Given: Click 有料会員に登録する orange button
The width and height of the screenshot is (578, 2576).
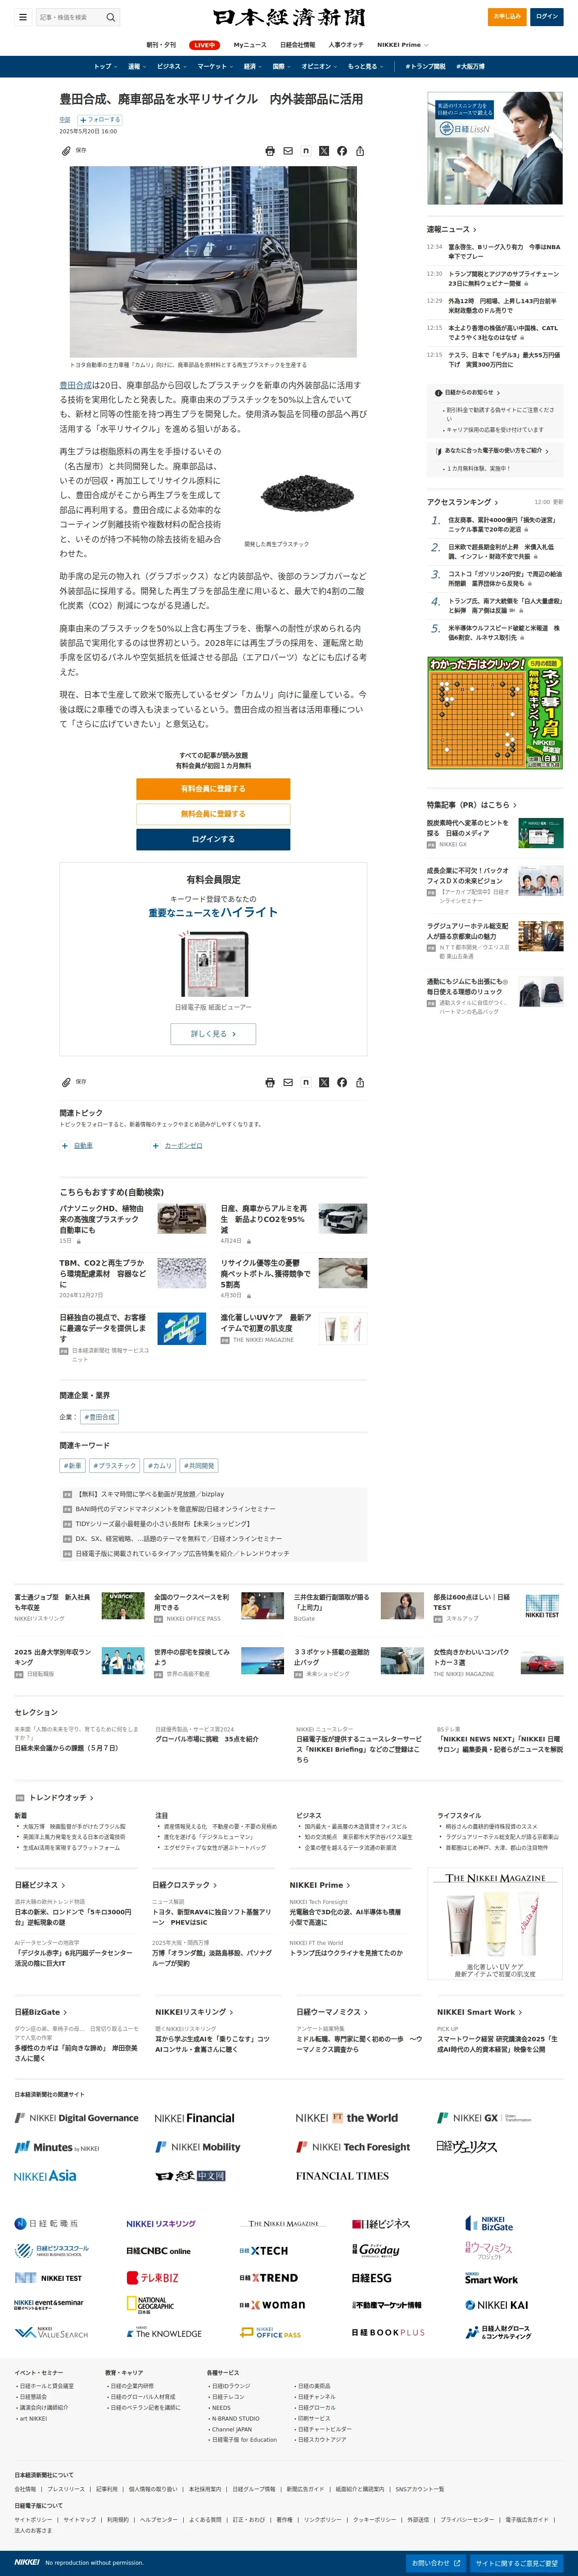Looking at the screenshot, I should pos(213,789).
